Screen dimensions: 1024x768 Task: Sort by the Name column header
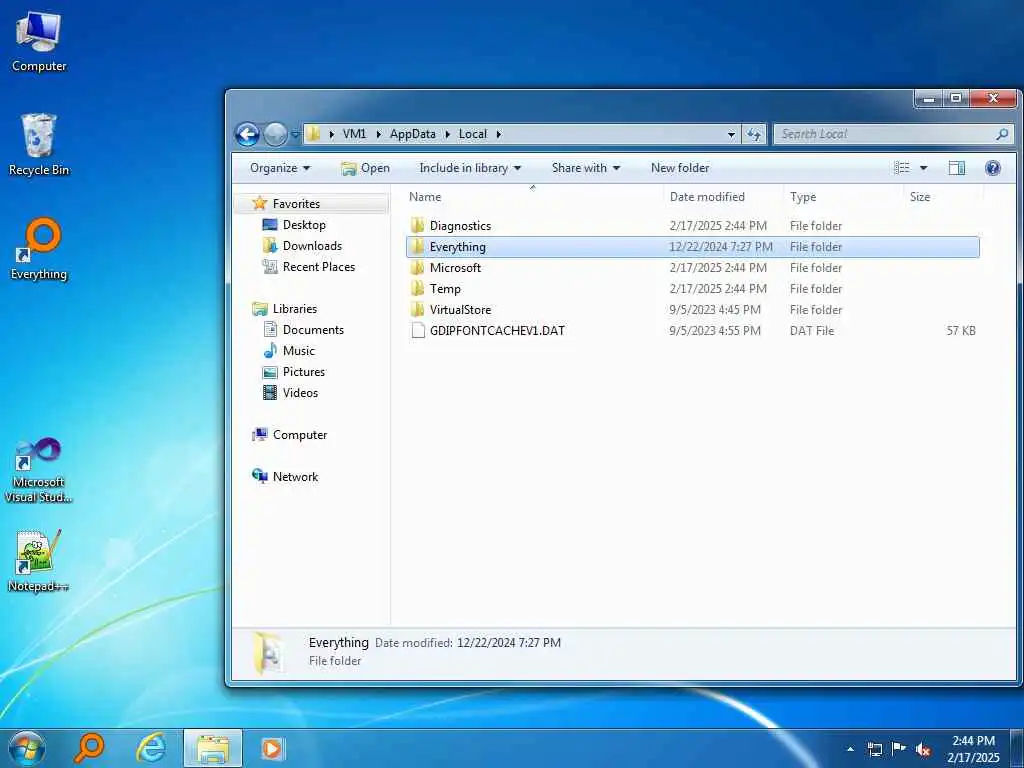(532, 197)
